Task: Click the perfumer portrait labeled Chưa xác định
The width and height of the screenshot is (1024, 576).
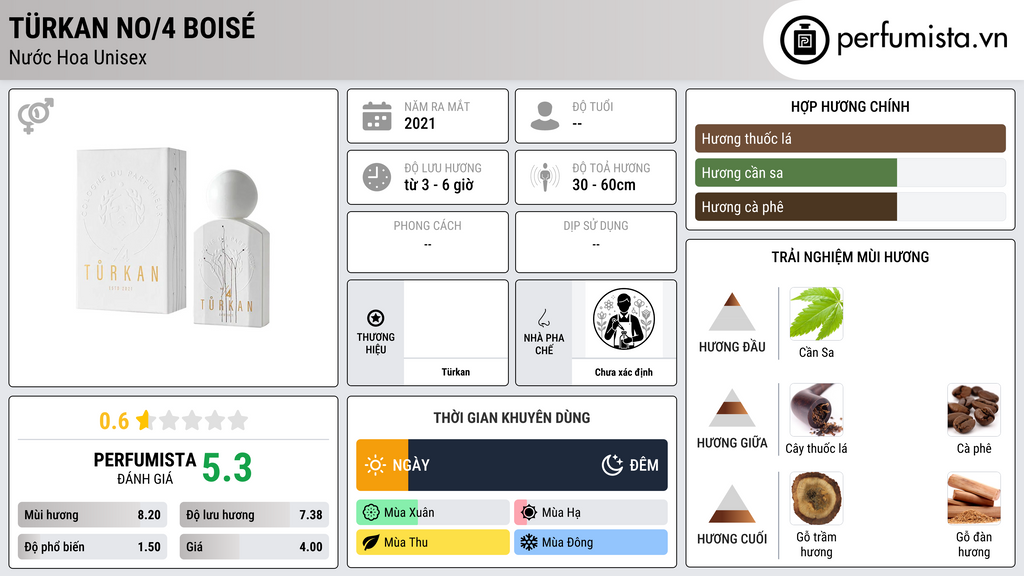Action: pos(624,319)
